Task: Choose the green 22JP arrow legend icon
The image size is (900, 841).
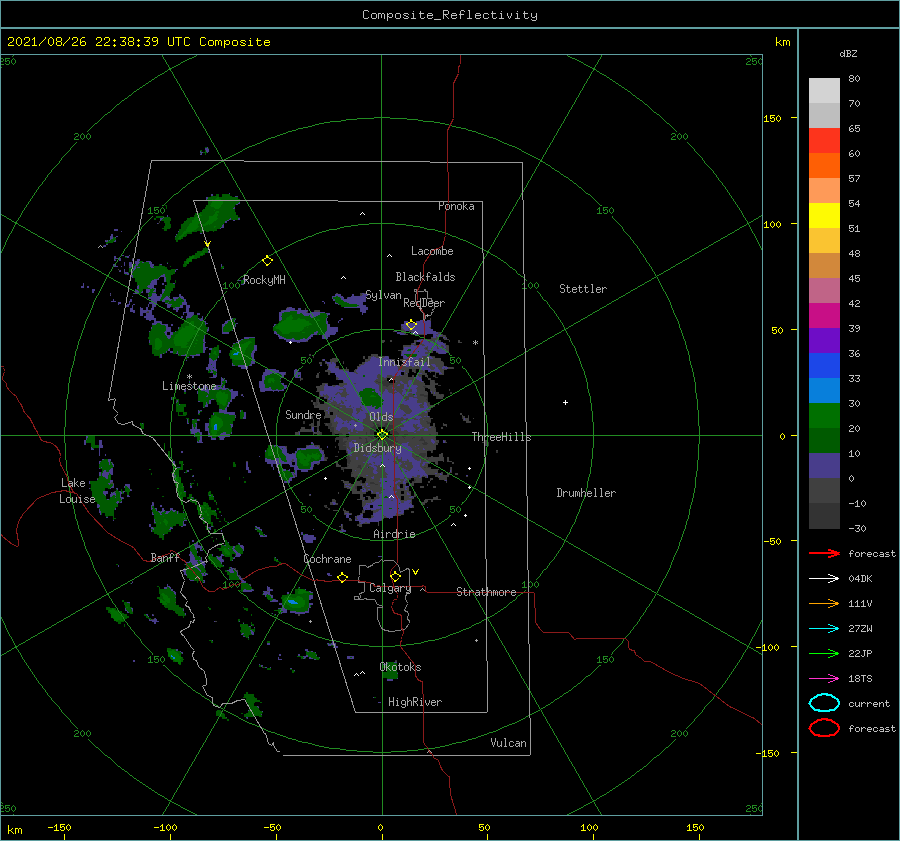Action: point(824,653)
